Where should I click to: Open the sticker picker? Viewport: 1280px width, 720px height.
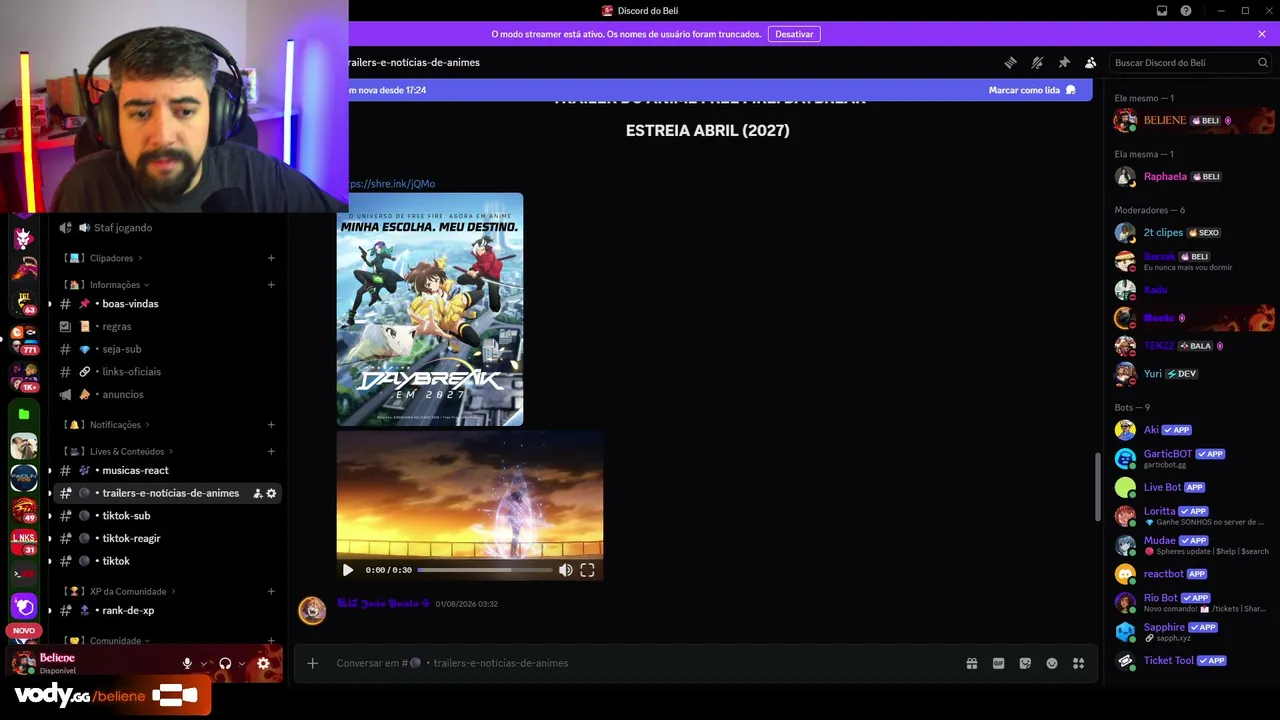click(1025, 663)
